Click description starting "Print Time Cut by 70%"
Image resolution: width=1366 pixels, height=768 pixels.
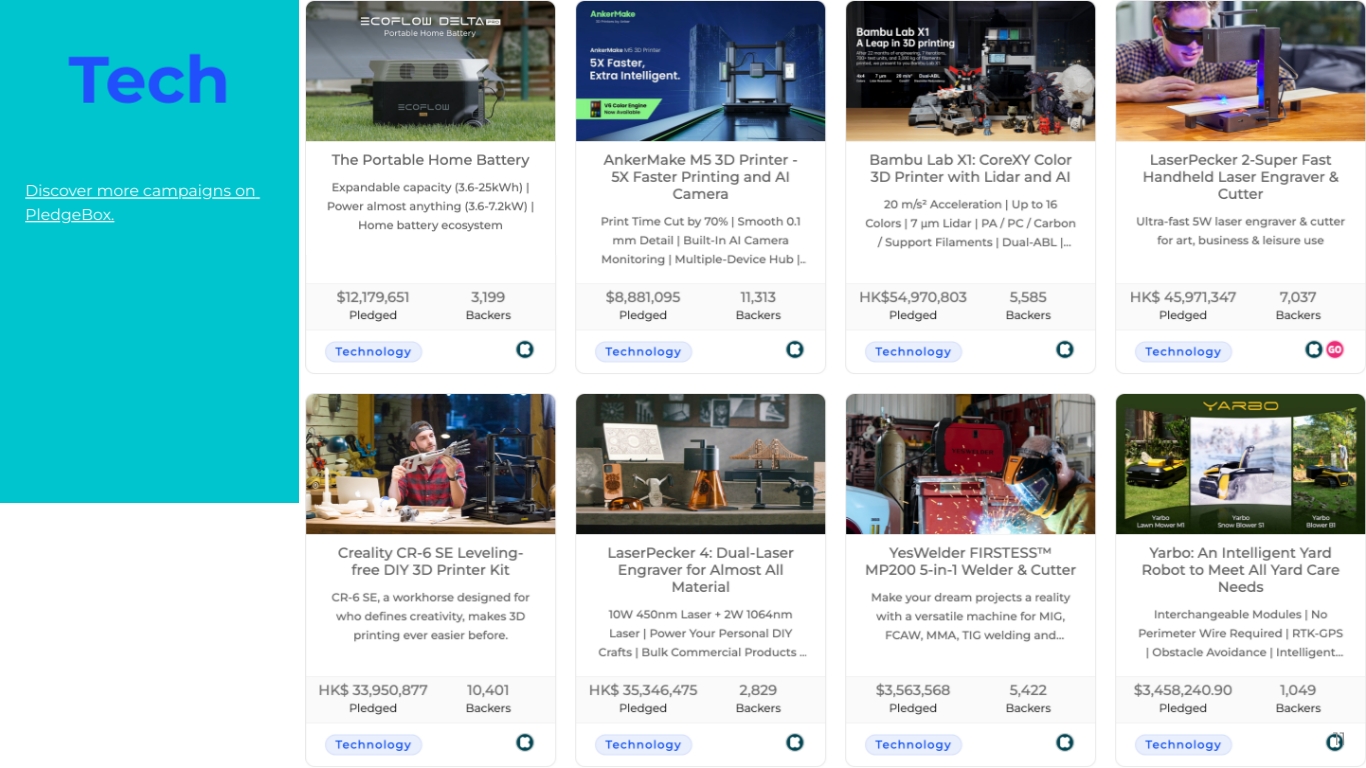(x=701, y=240)
